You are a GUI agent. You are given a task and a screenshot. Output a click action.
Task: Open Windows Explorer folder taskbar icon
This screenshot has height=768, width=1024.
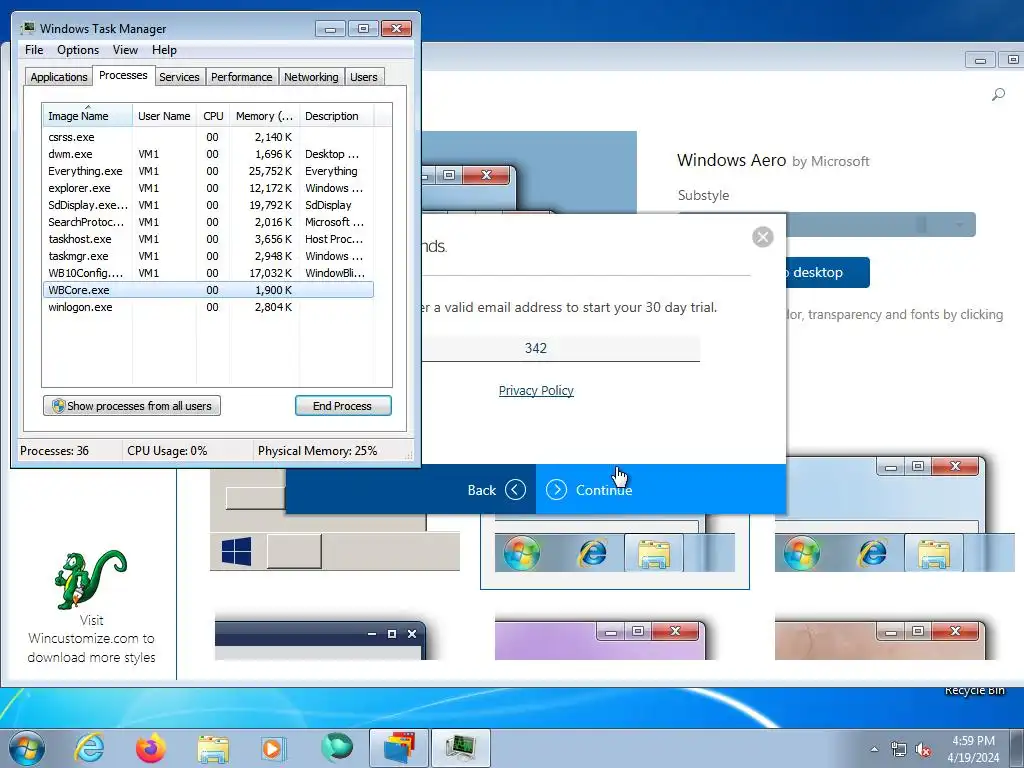click(x=213, y=748)
